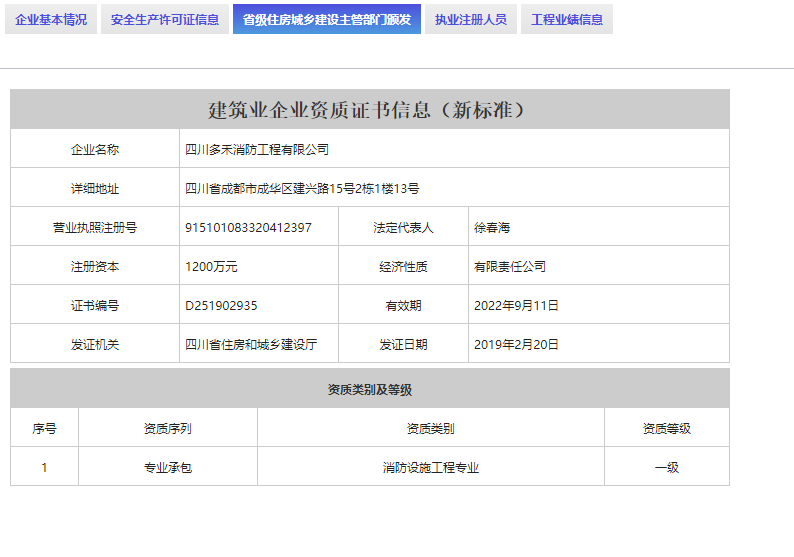Click the 资质类别及等级 section header
Image resolution: width=794 pixels, height=557 pixels.
coord(369,389)
